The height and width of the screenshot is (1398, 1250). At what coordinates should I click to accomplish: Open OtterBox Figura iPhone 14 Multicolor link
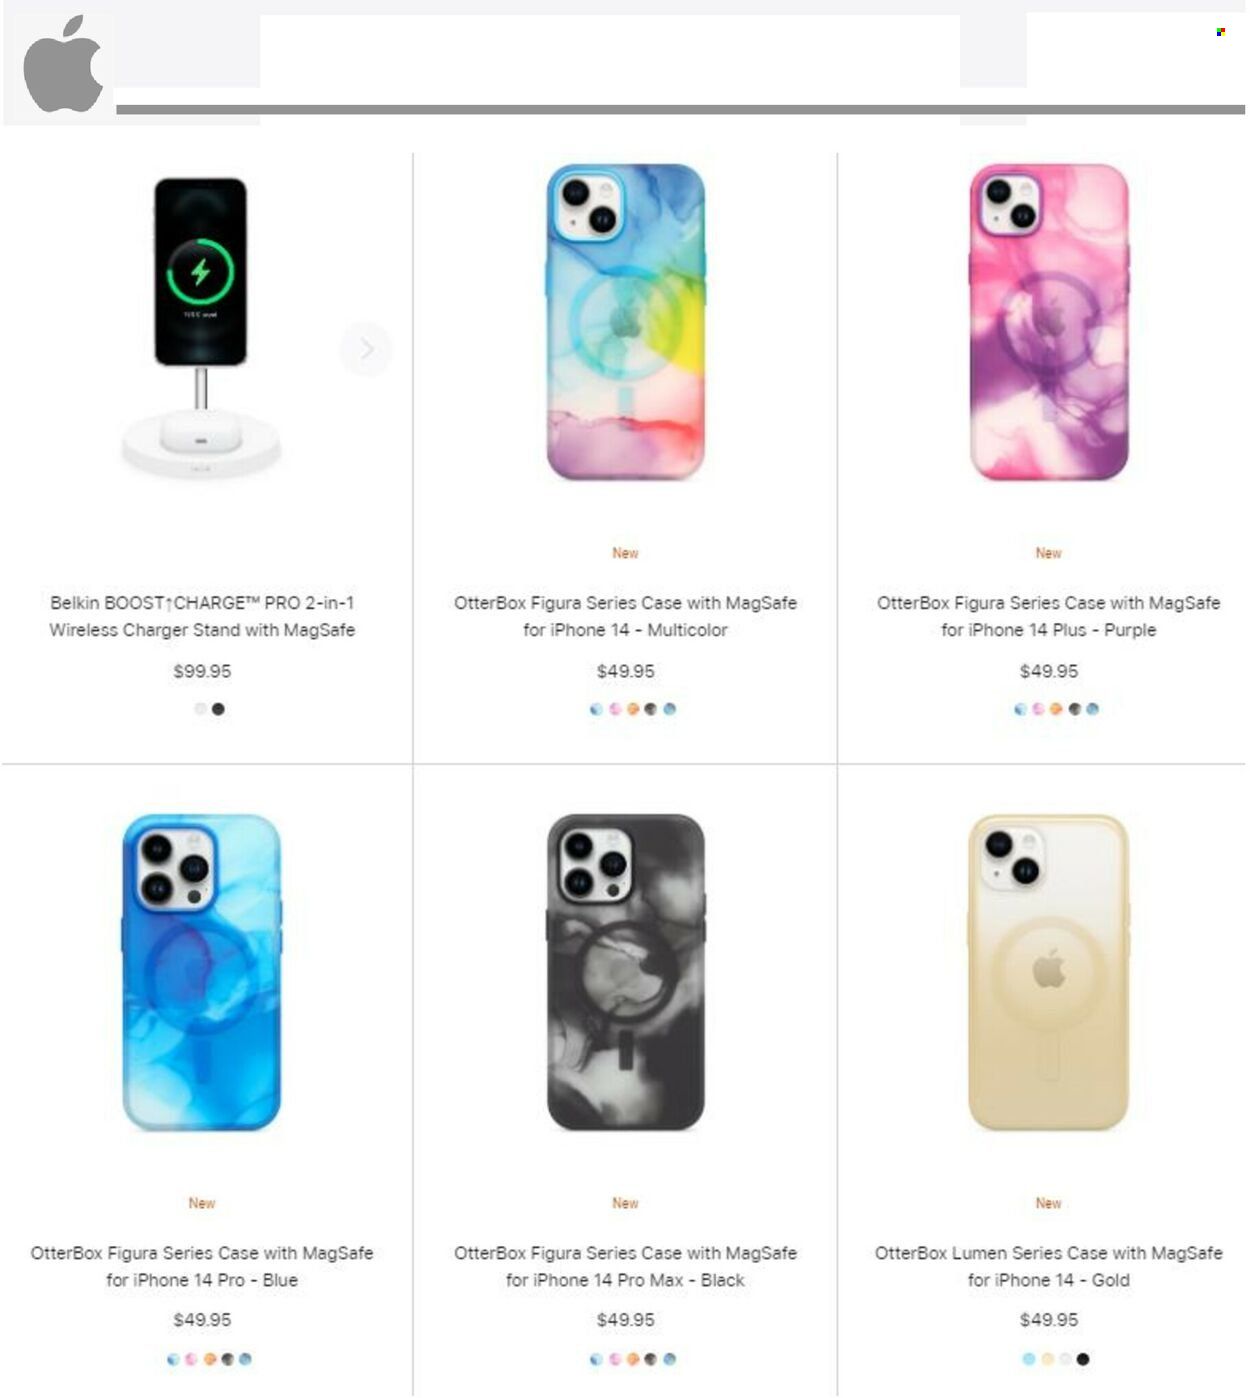[x=625, y=616]
